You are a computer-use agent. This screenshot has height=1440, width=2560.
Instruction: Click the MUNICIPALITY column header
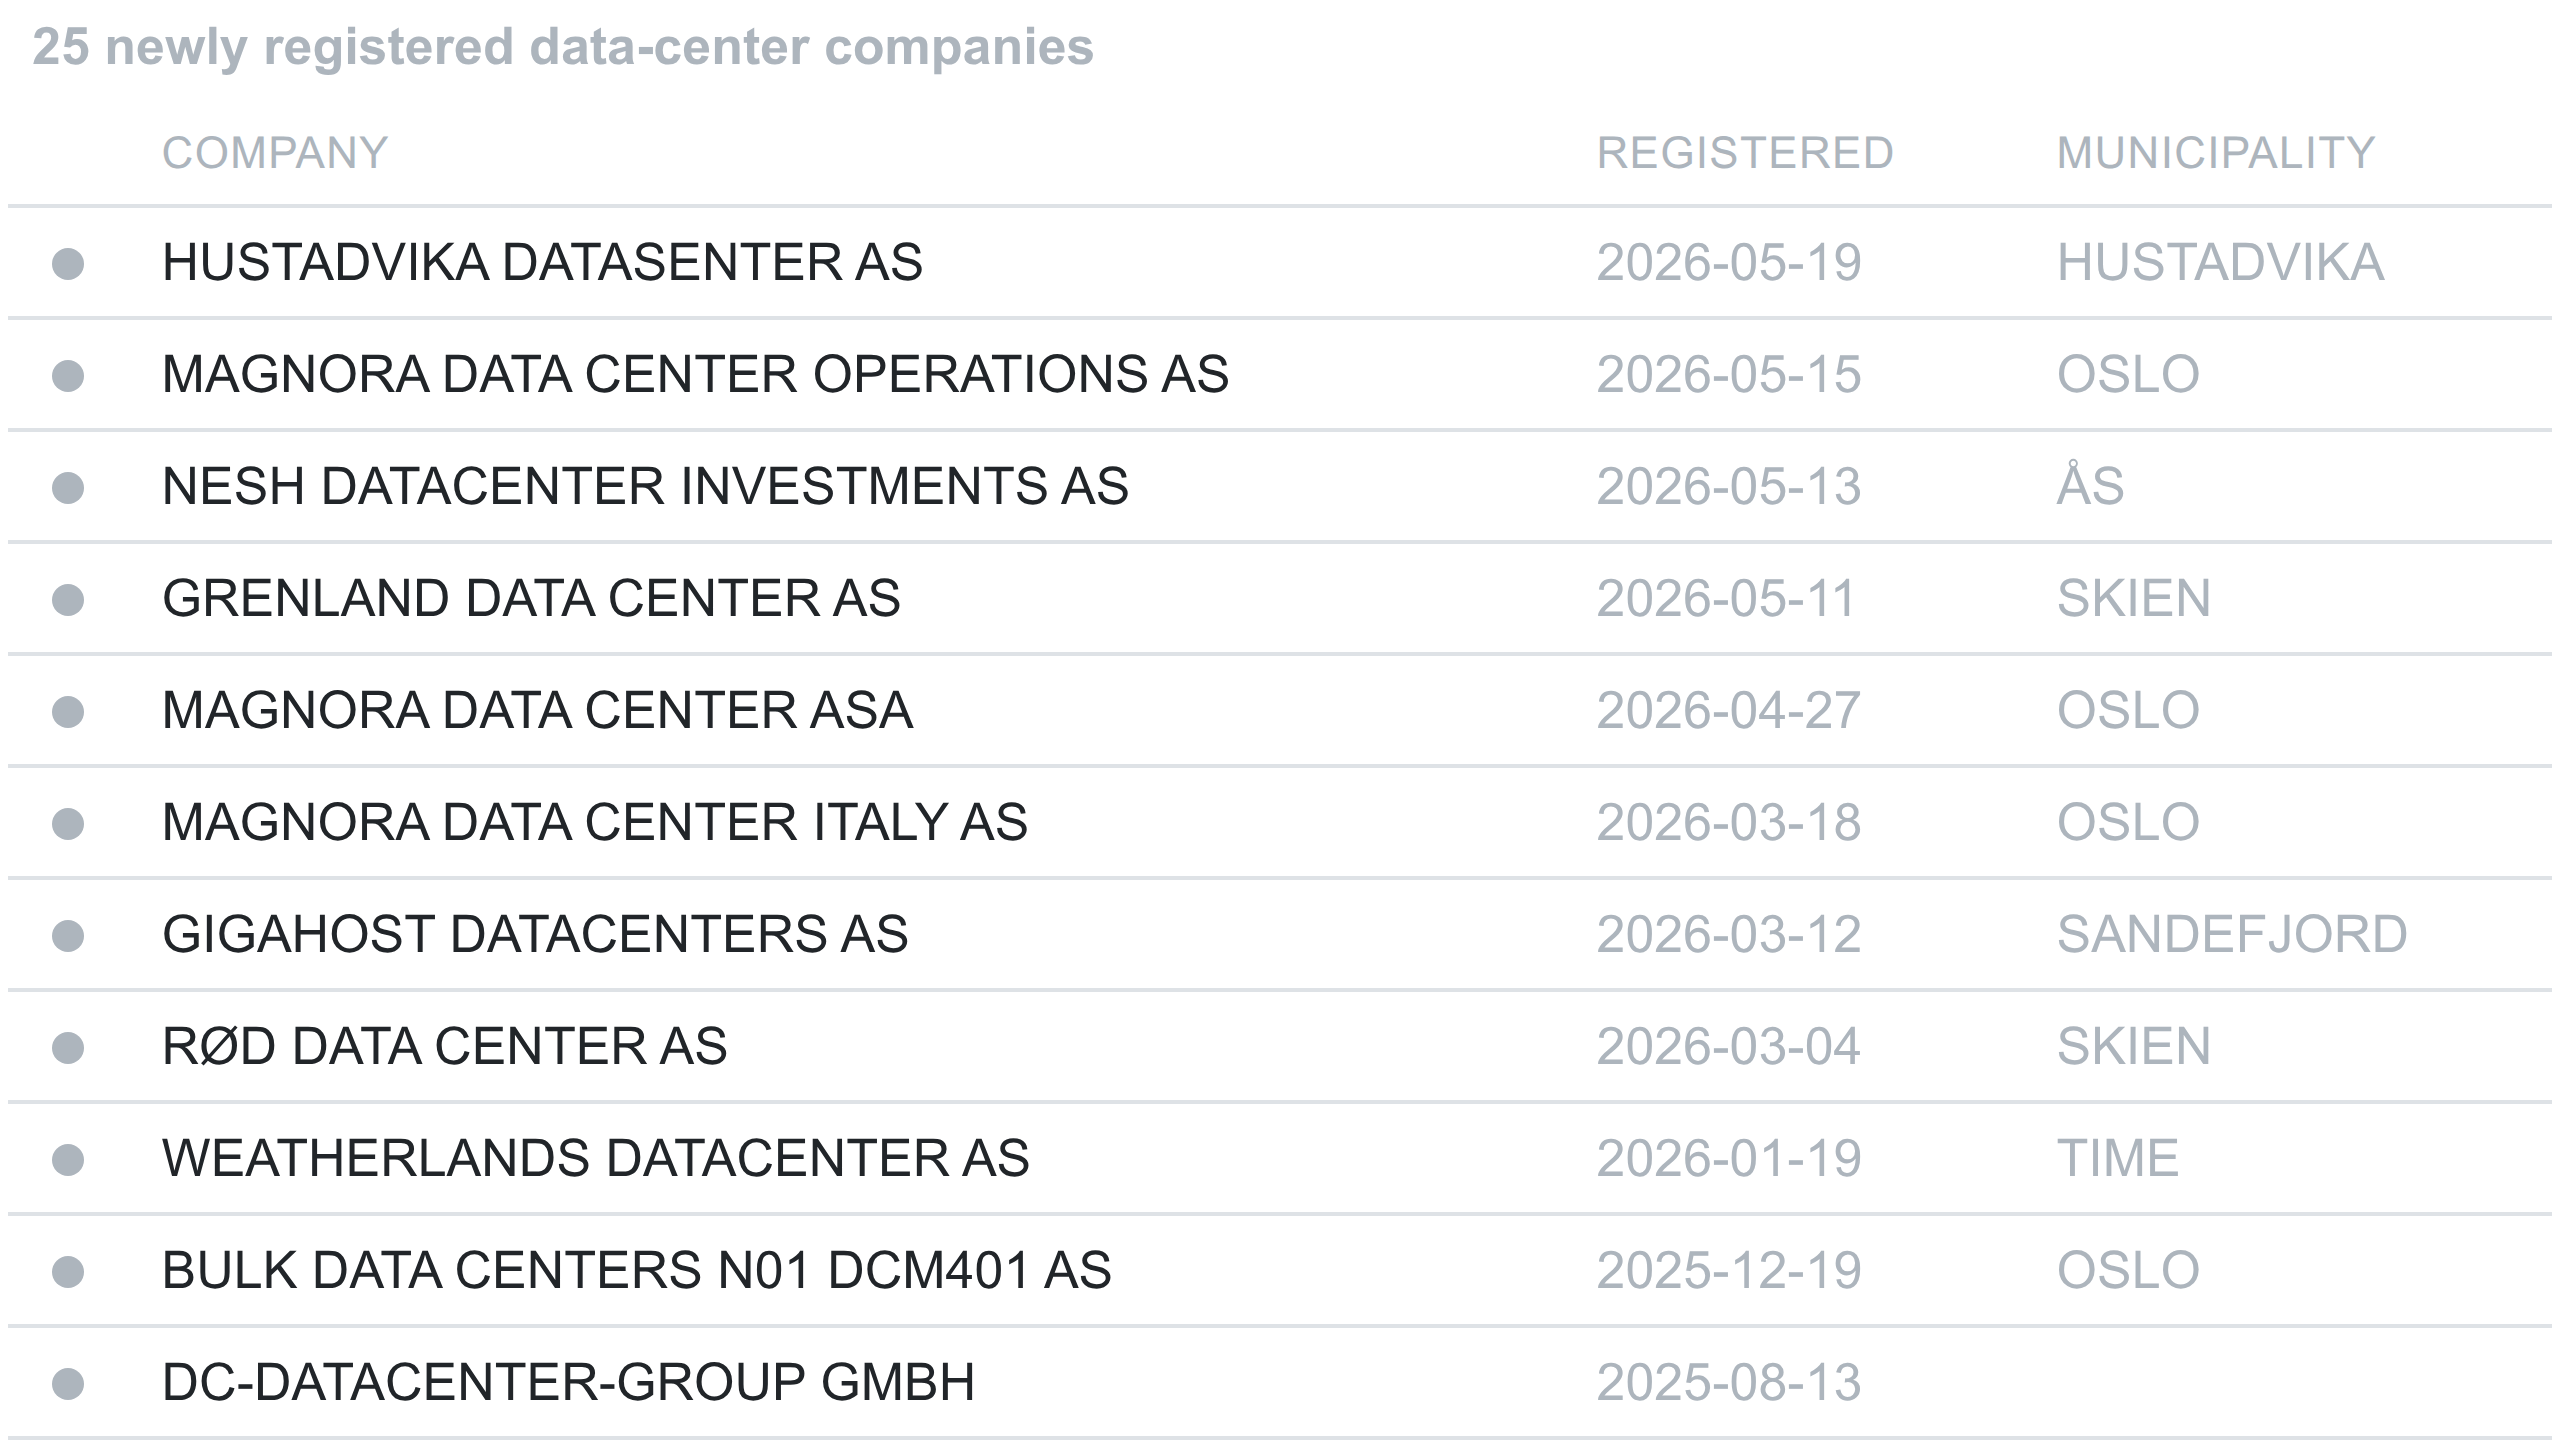click(x=2216, y=154)
